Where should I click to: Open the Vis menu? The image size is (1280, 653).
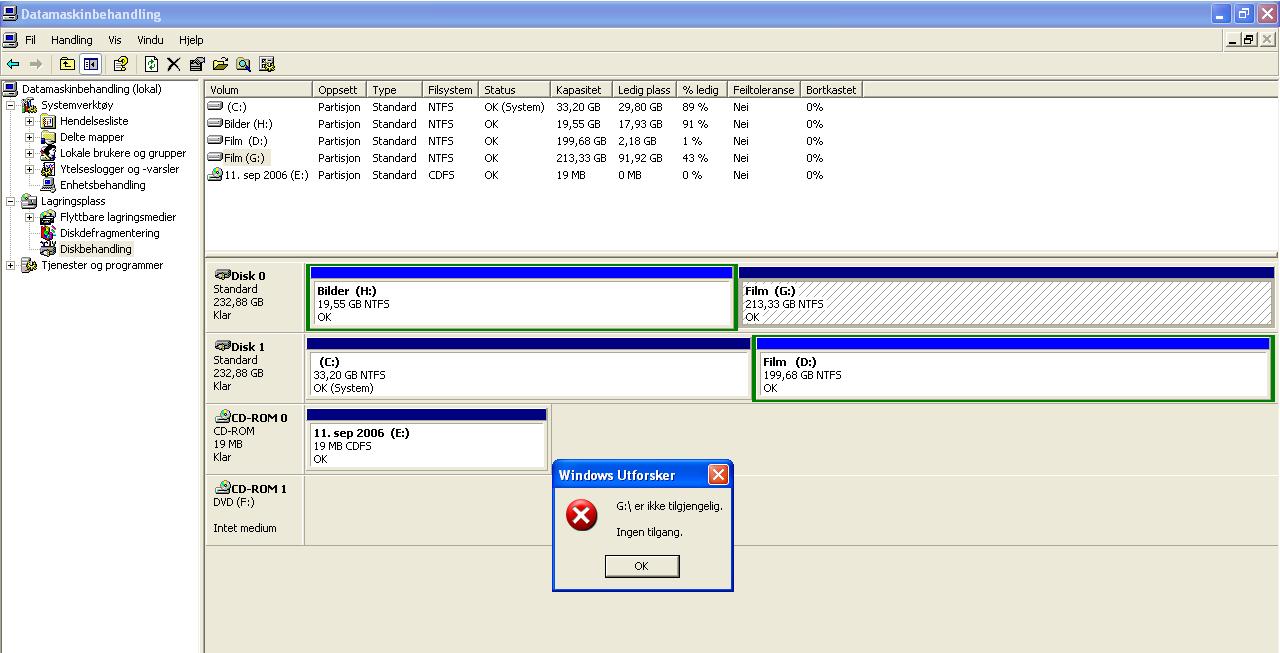pos(115,40)
